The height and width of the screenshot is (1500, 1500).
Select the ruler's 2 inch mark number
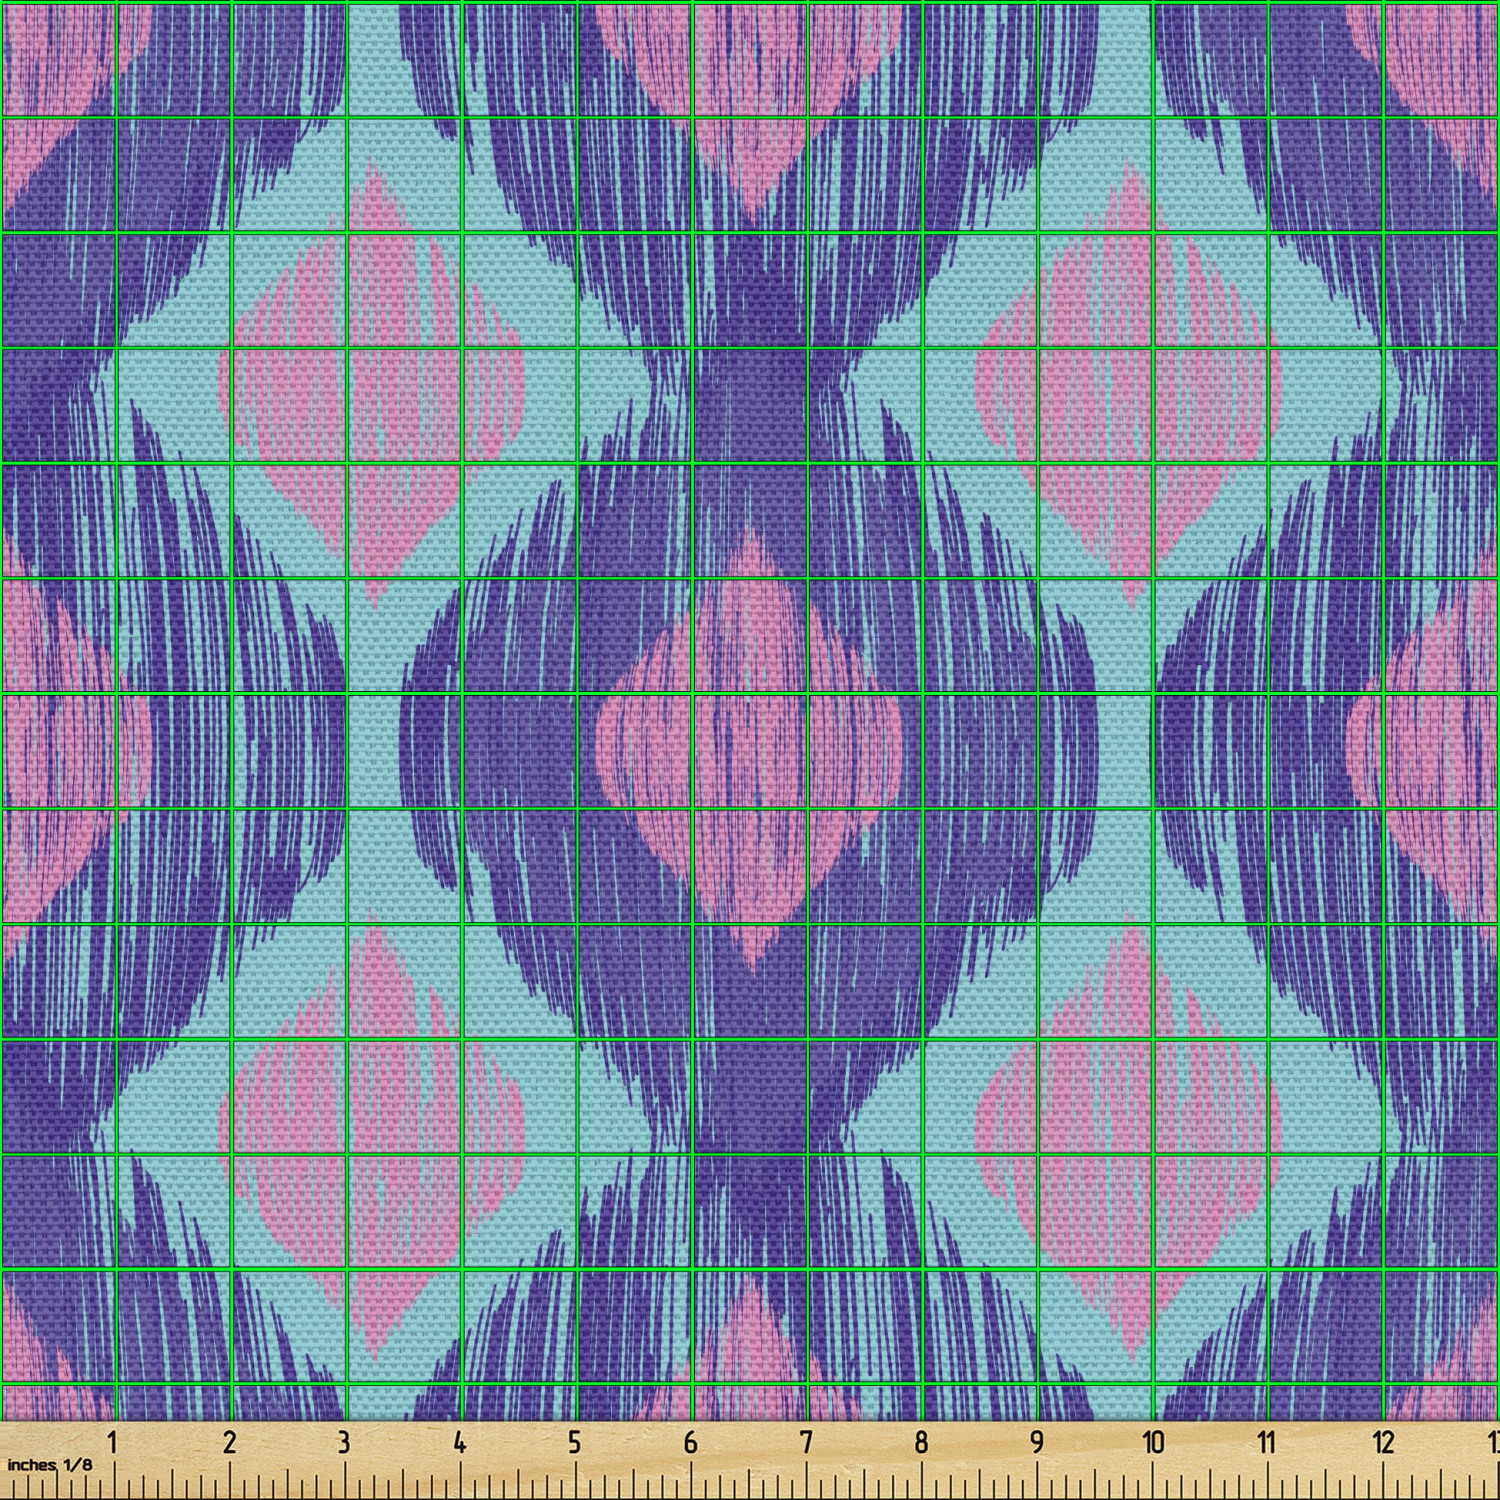[229, 1442]
